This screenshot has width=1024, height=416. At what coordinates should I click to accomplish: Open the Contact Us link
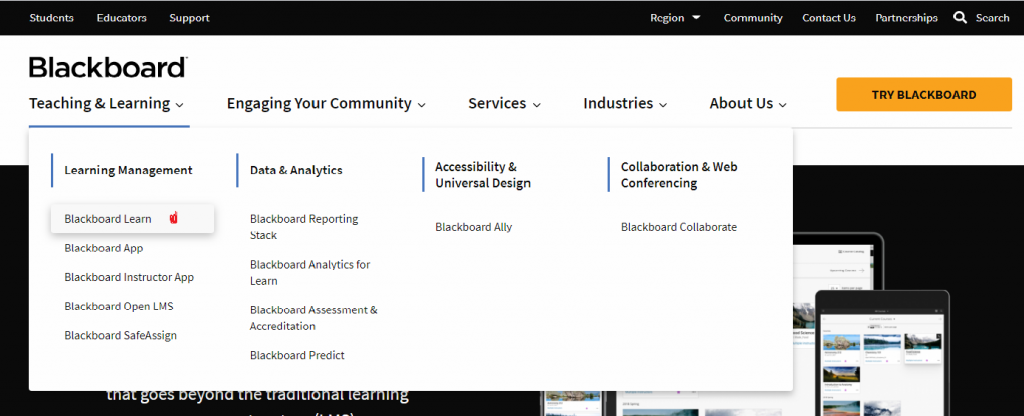pos(829,18)
